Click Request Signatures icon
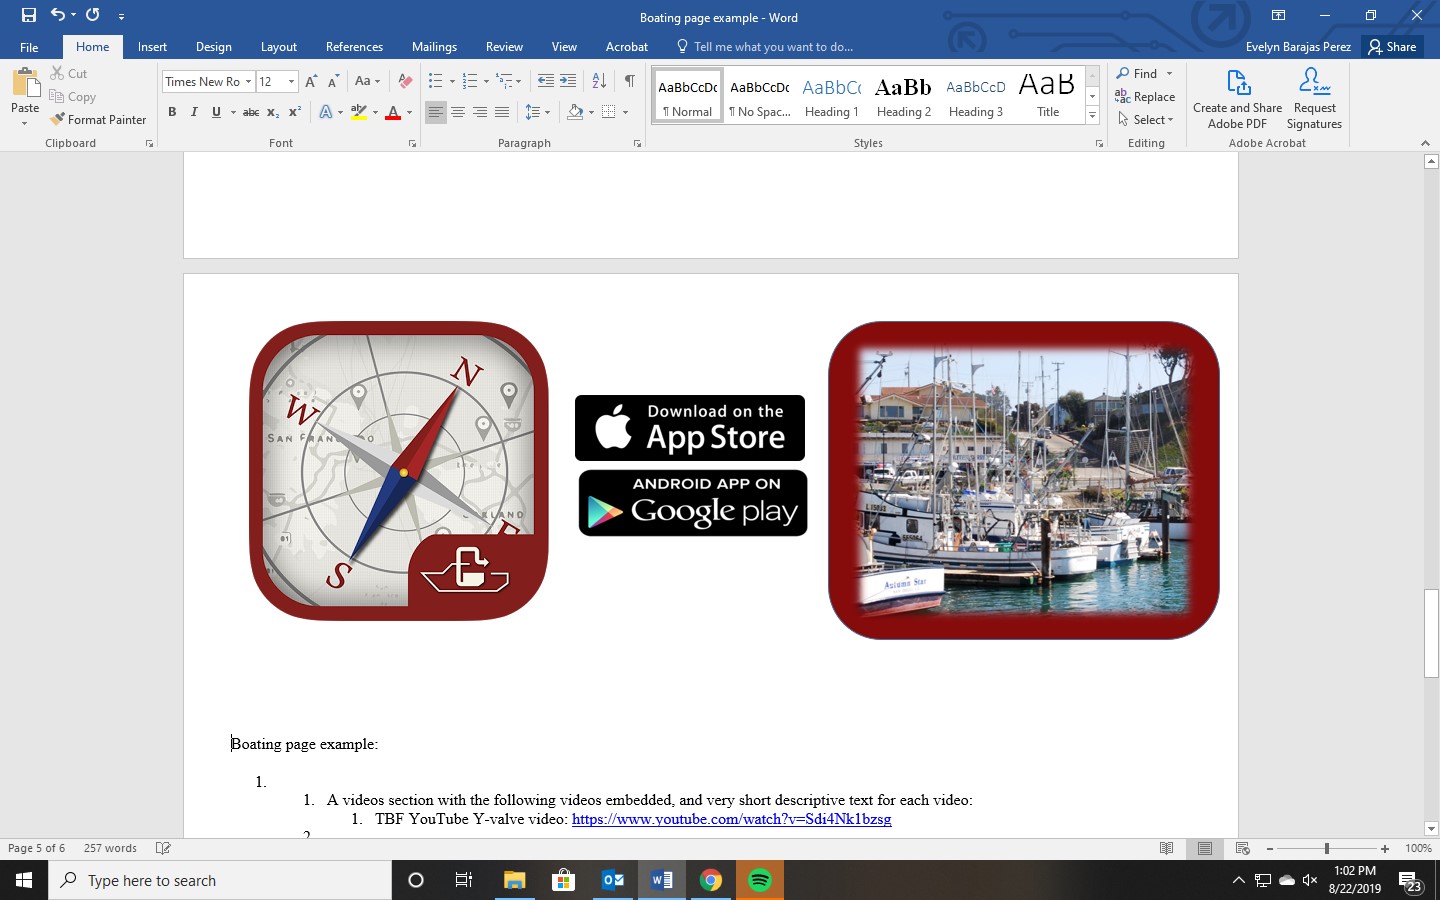The width and height of the screenshot is (1440, 900). tap(1314, 98)
